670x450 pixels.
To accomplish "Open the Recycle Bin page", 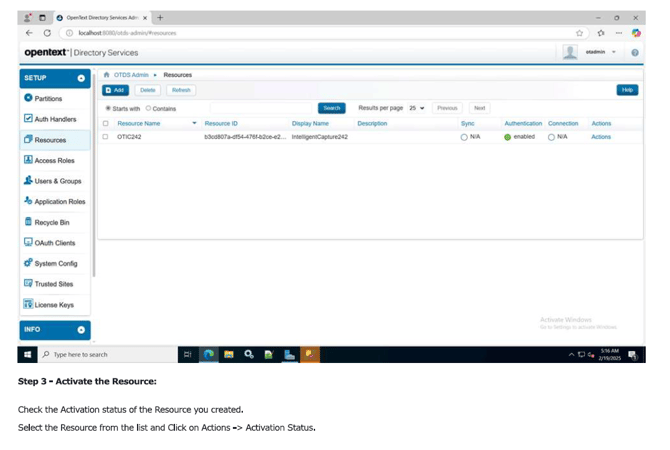I will tap(51, 222).
